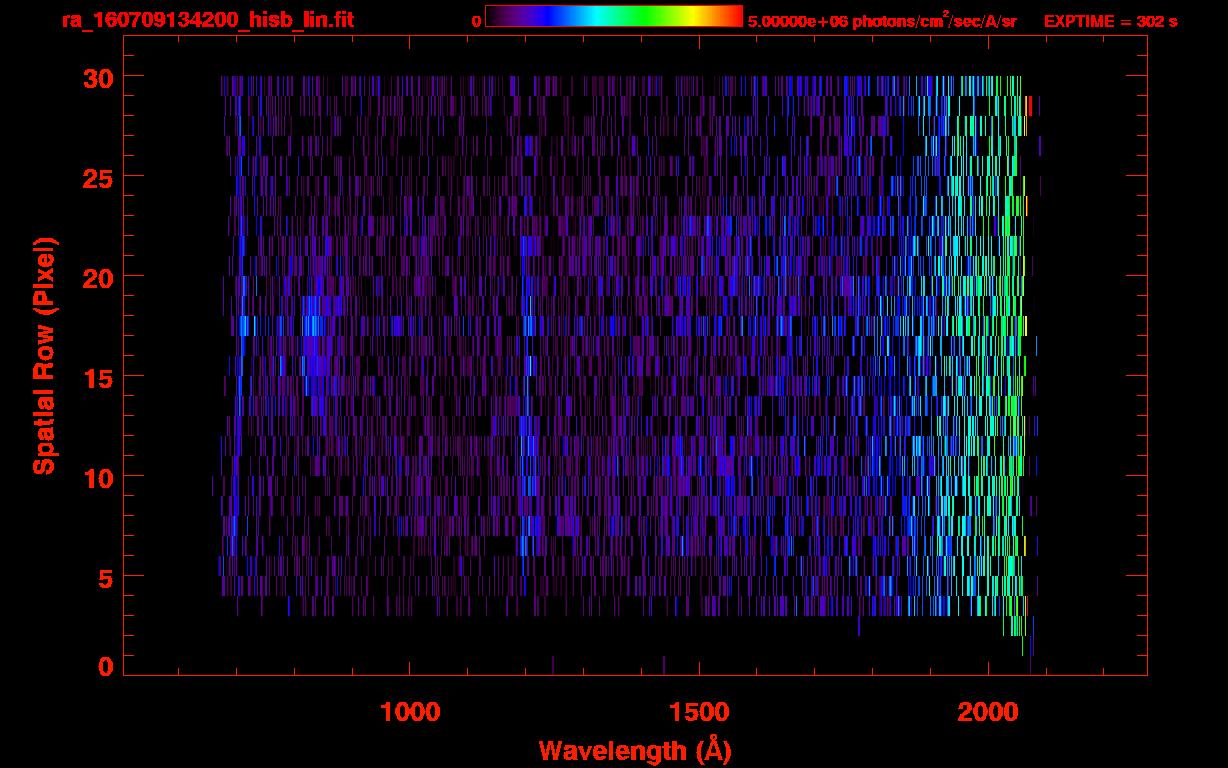The height and width of the screenshot is (768, 1228).
Task: Click the 1500 wavelength tick label
Action: (x=699, y=712)
